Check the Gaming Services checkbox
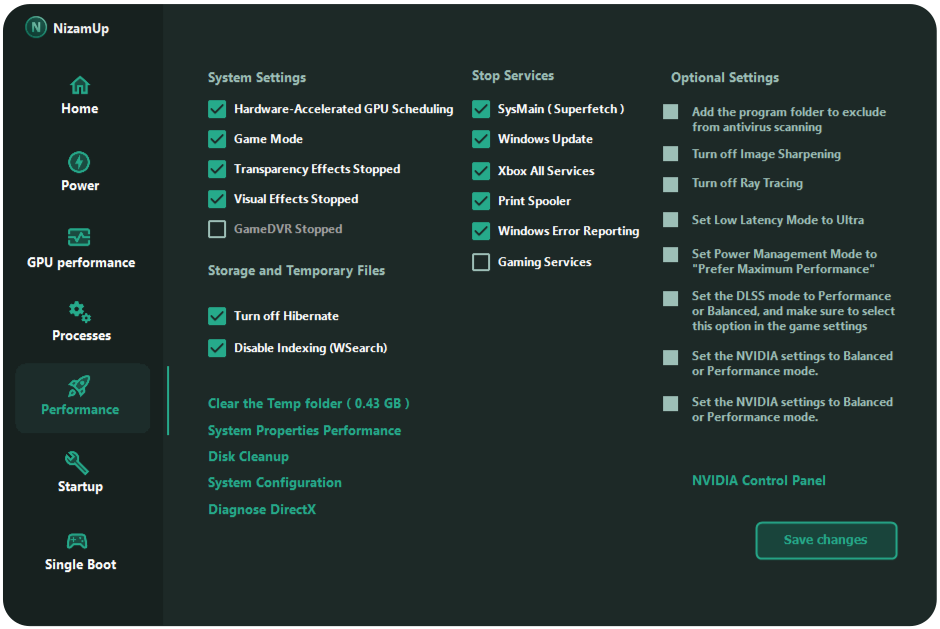Image resolution: width=940 pixels, height=629 pixels. pos(481,262)
